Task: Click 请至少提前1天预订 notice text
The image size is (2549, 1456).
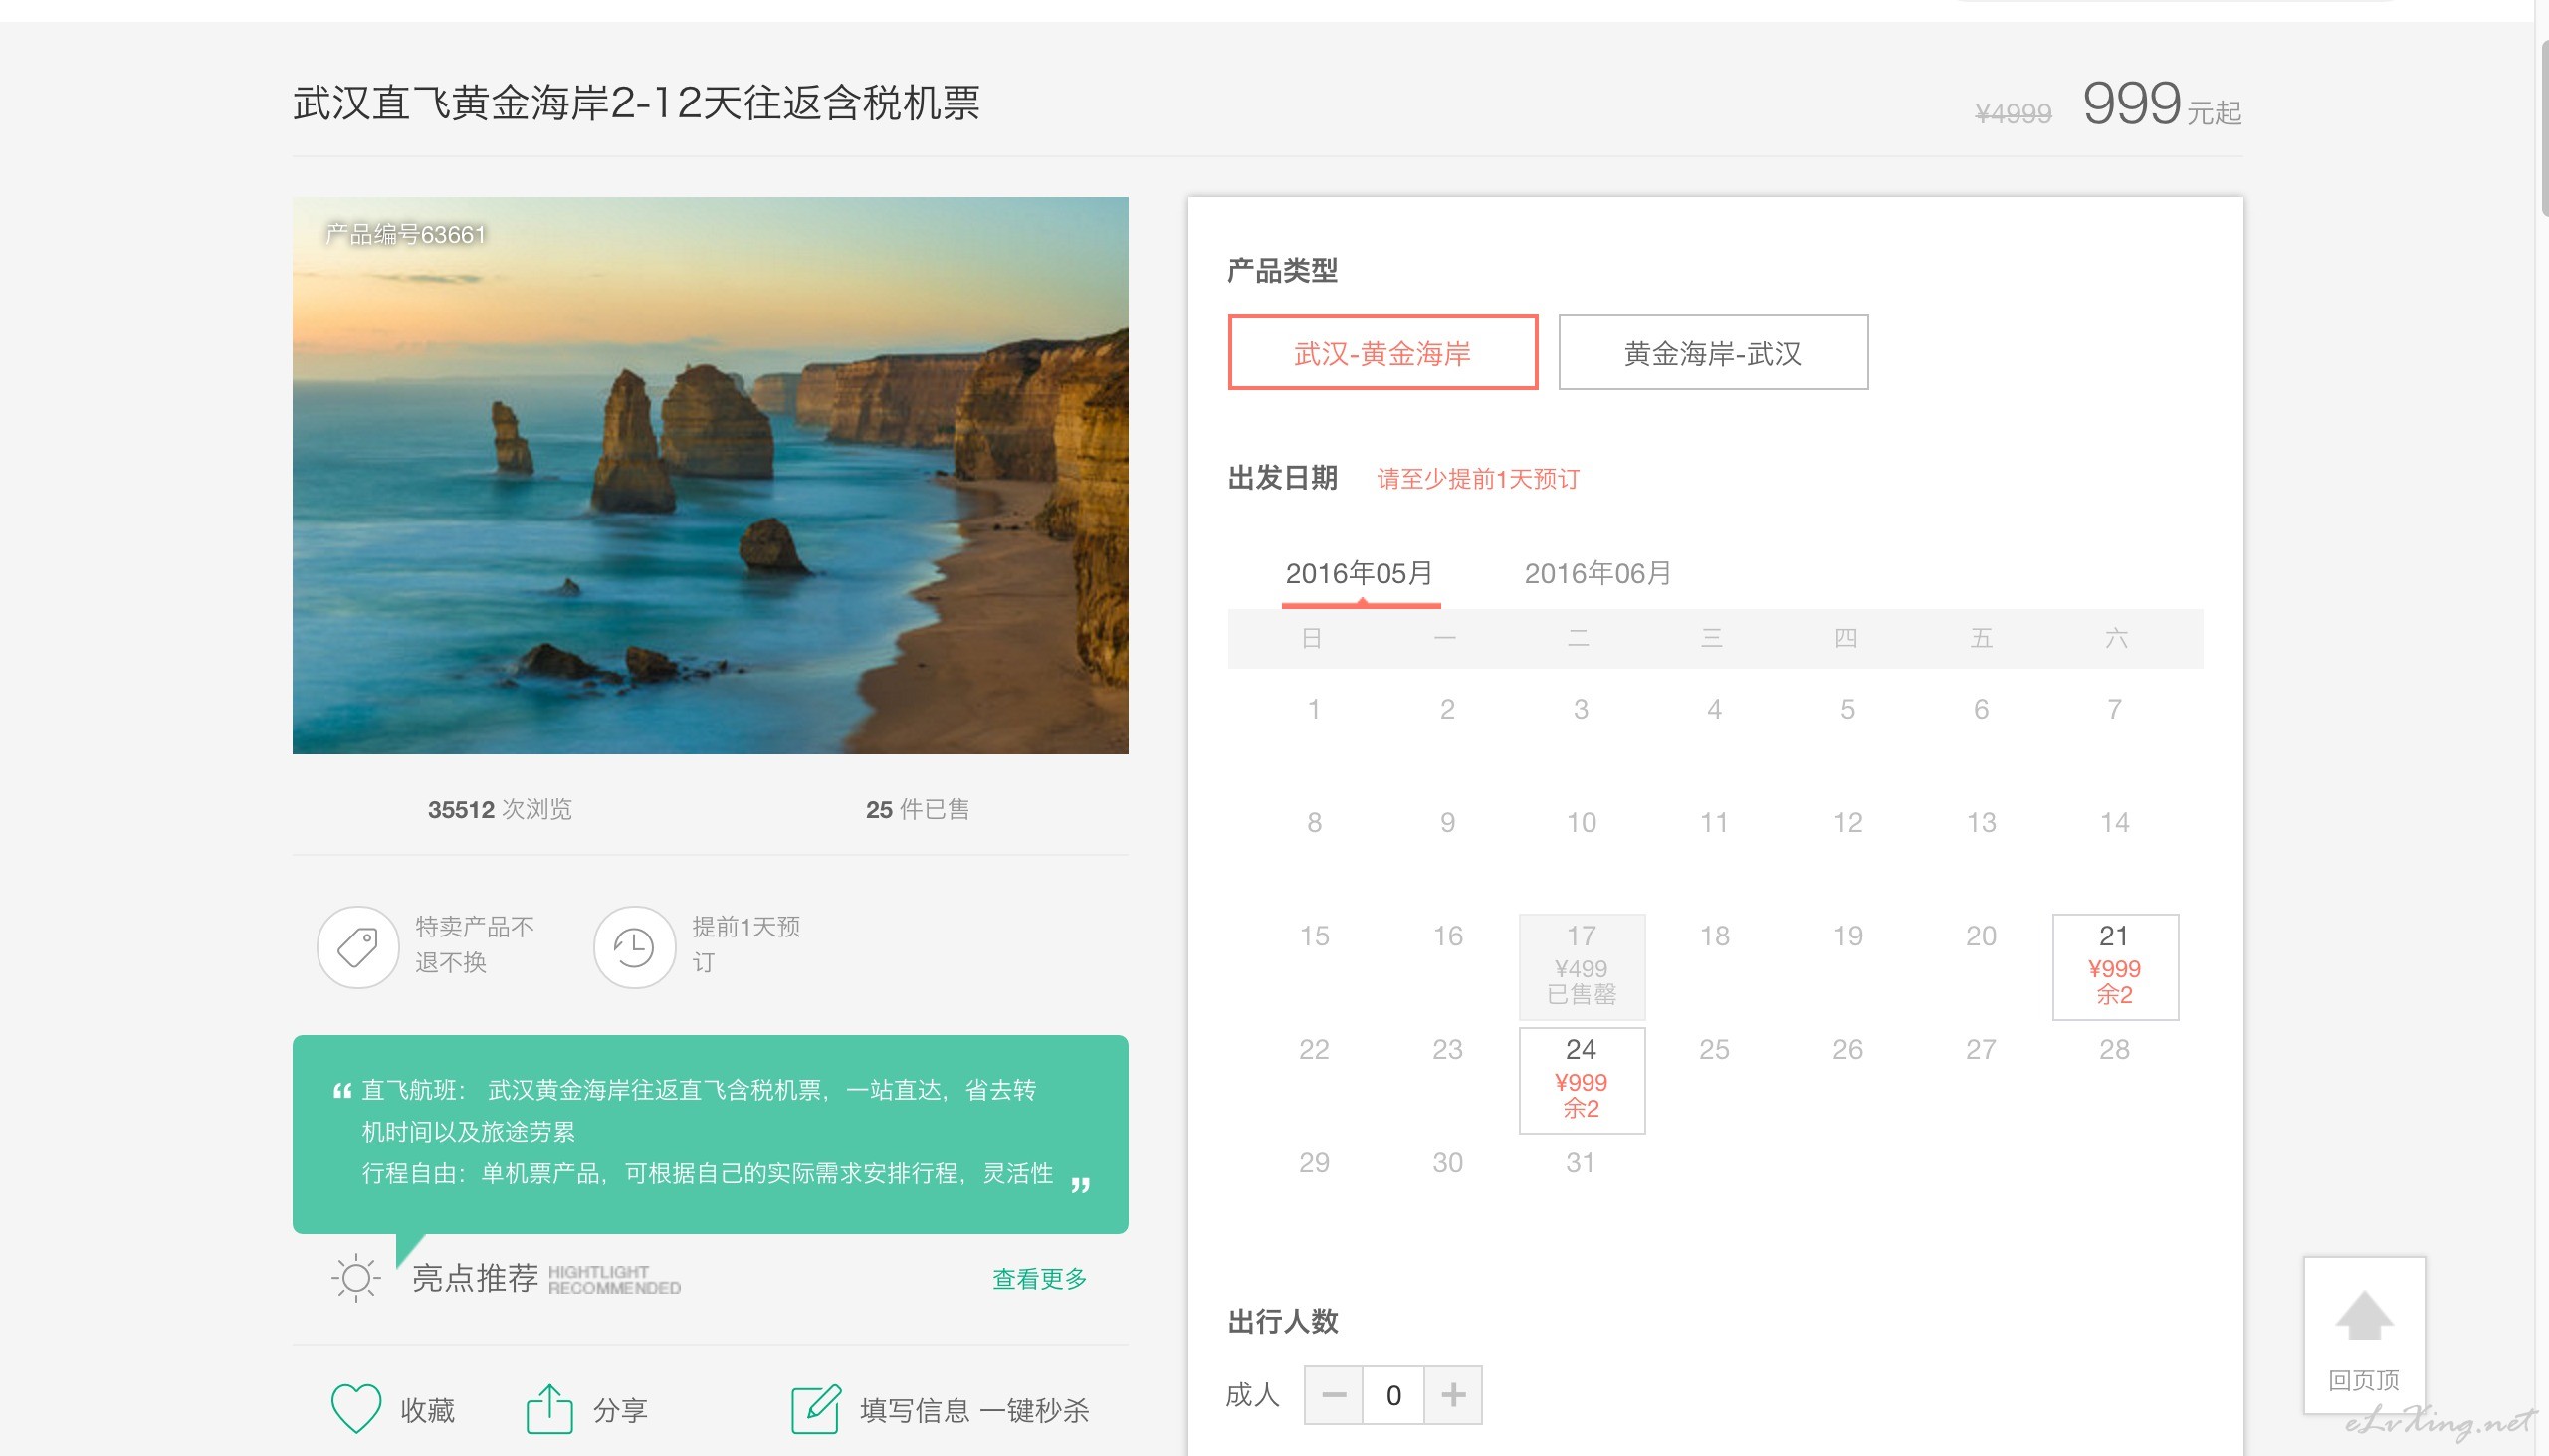Action: 1478,479
